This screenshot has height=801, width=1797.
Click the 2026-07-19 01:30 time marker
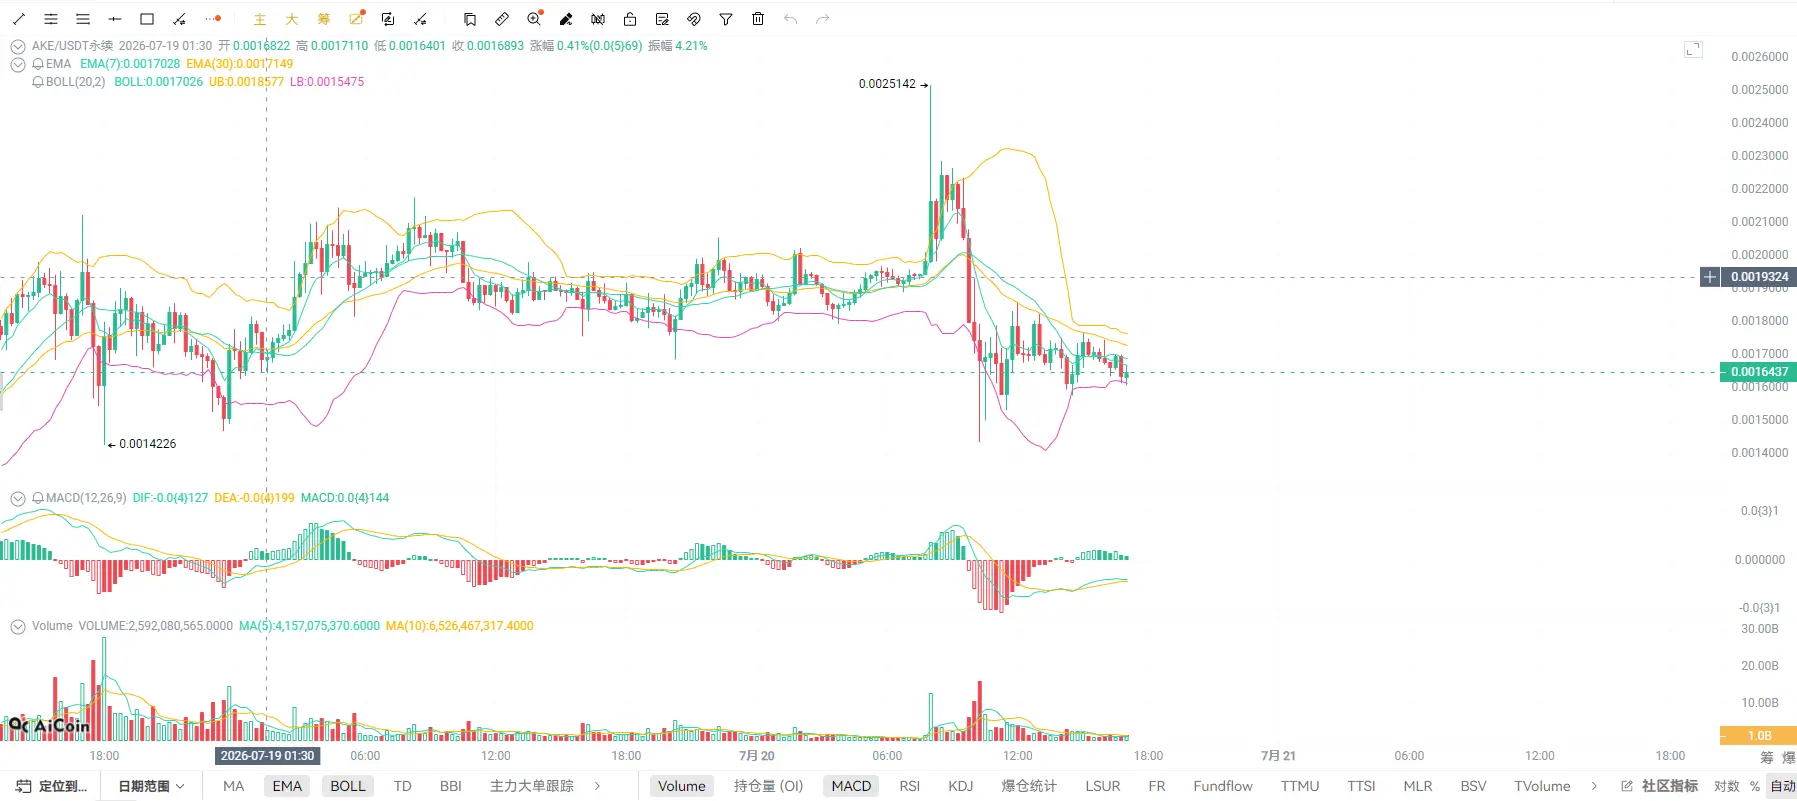click(x=267, y=756)
